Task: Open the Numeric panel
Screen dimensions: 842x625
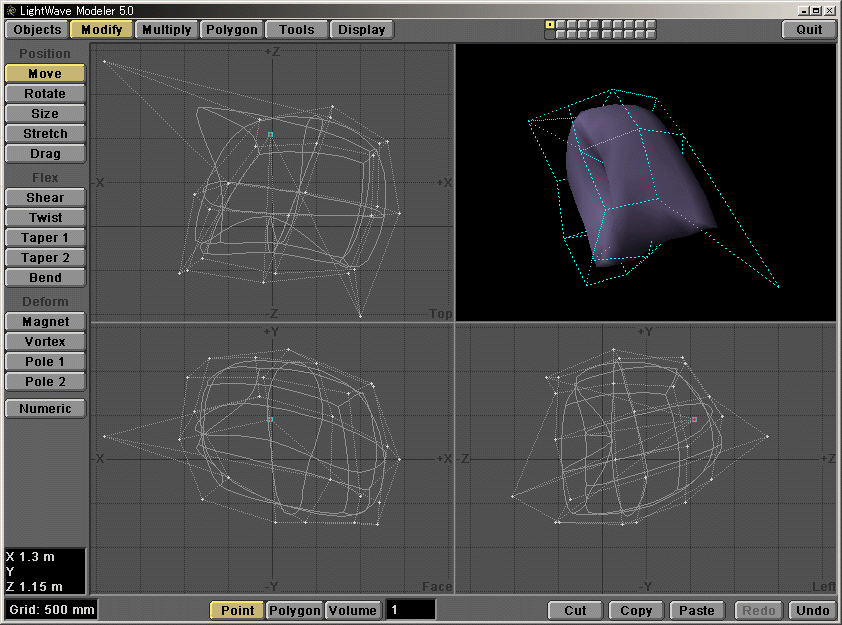Action: tap(44, 408)
